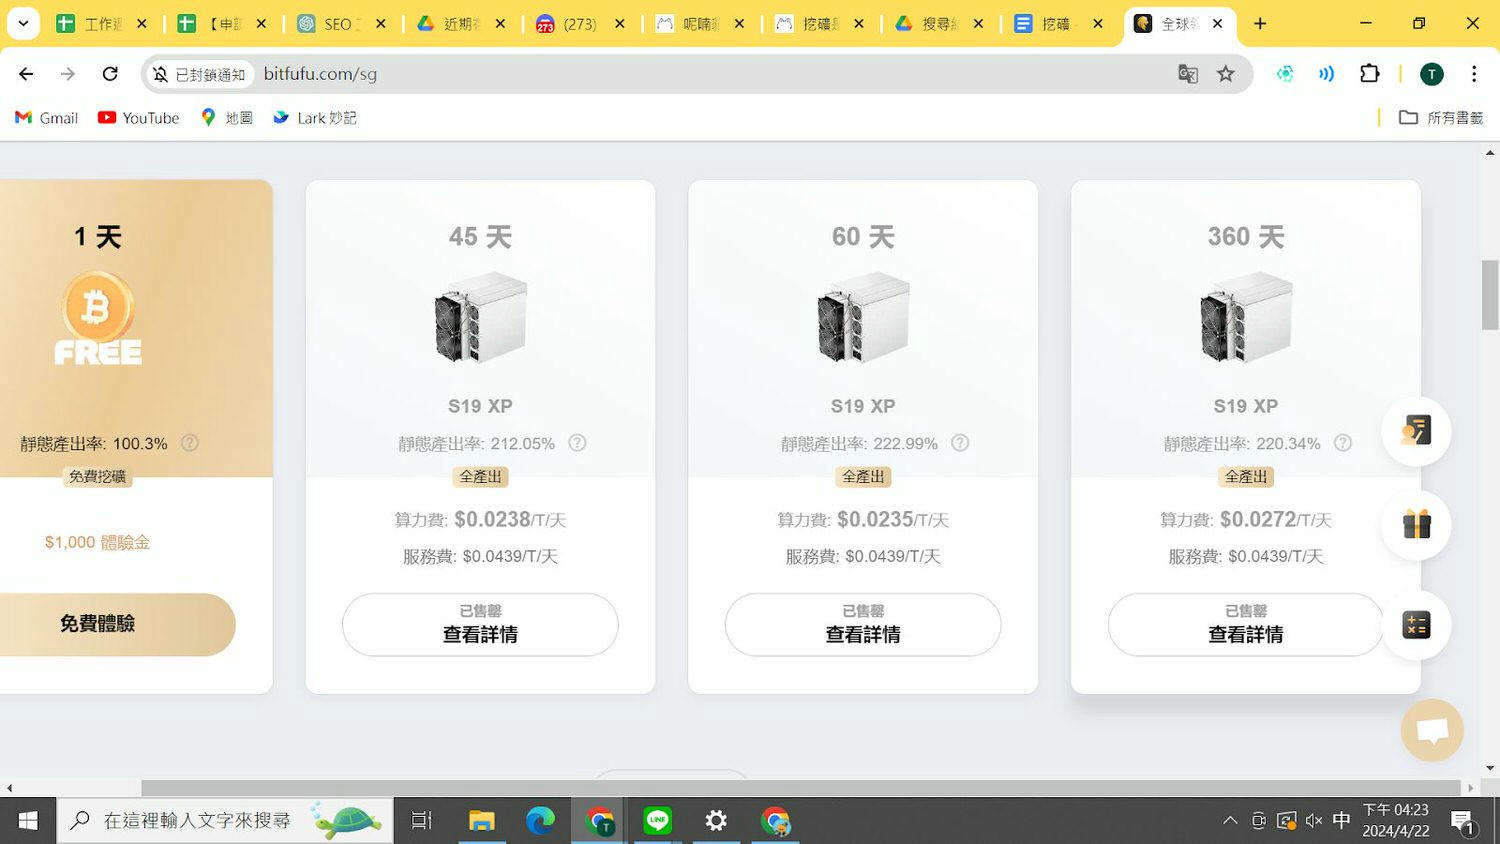This screenshot has width=1500, height=844.
Task: Click help icon beside 212.05% output rate
Action: pos(577,443)
